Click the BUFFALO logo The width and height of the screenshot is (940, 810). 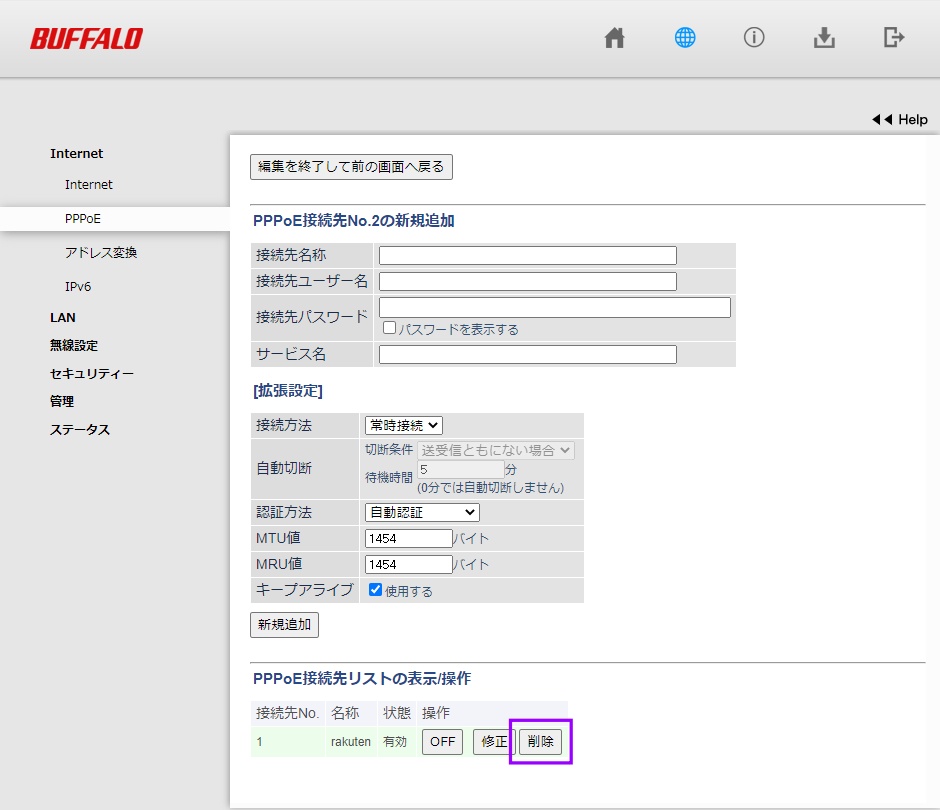(86, 39)
